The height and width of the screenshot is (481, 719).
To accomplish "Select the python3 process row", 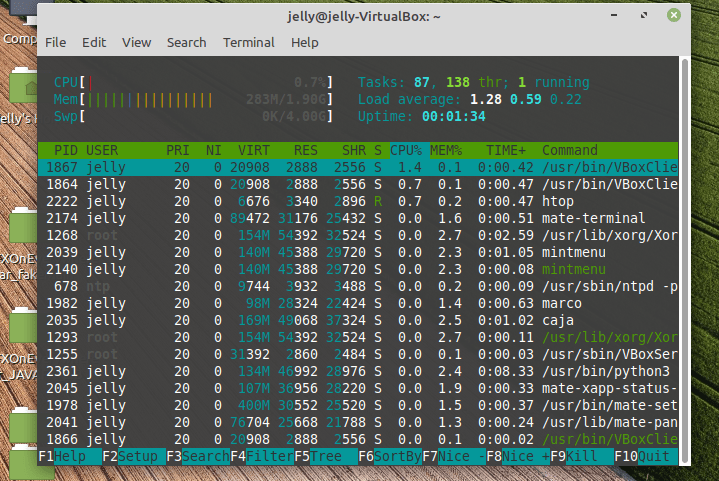I will click(x=358, y=371).
